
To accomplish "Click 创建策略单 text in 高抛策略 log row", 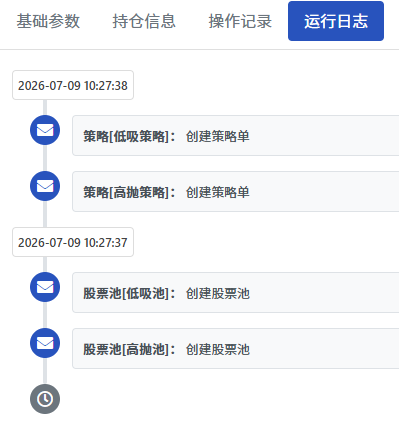I will (x=218, y=192).
